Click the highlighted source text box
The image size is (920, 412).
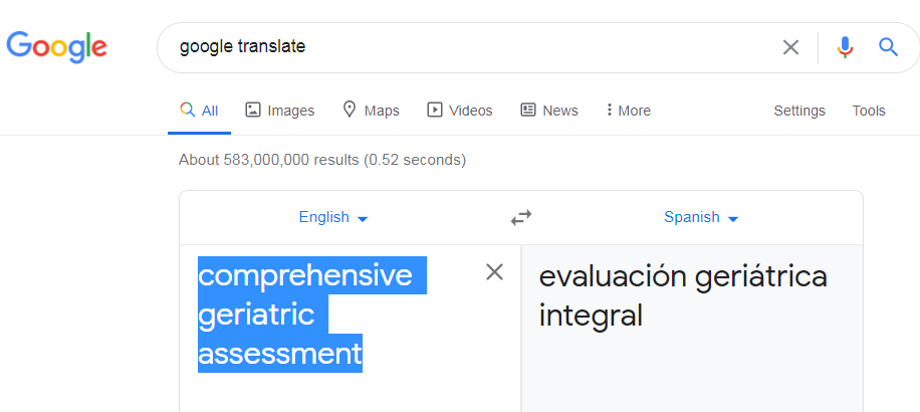[x=300, y=315]
